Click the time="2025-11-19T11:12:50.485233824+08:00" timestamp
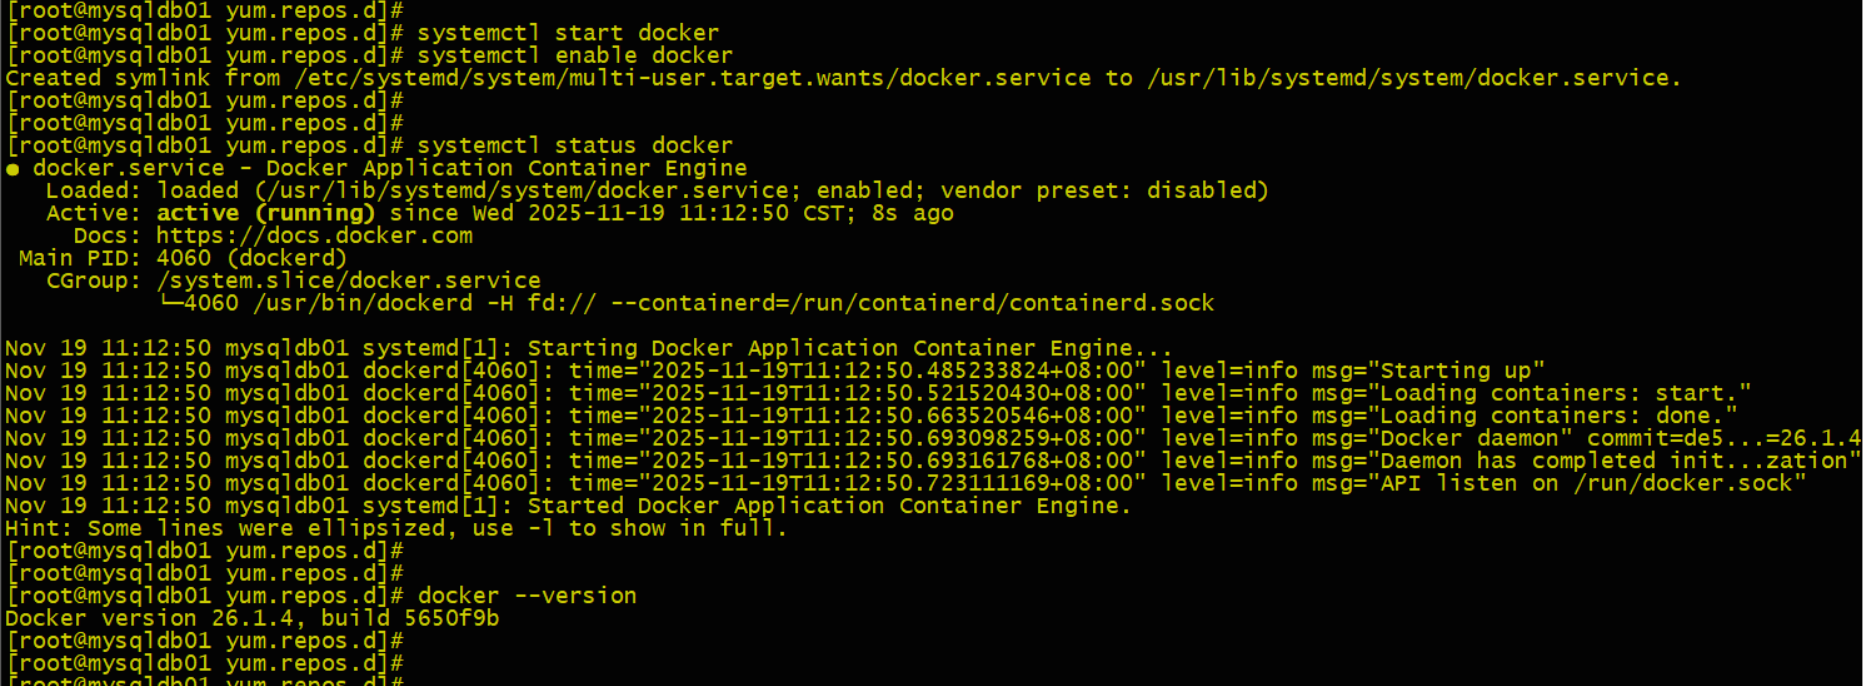Viewport: 1863px width, 686px height. click(857, 371)
